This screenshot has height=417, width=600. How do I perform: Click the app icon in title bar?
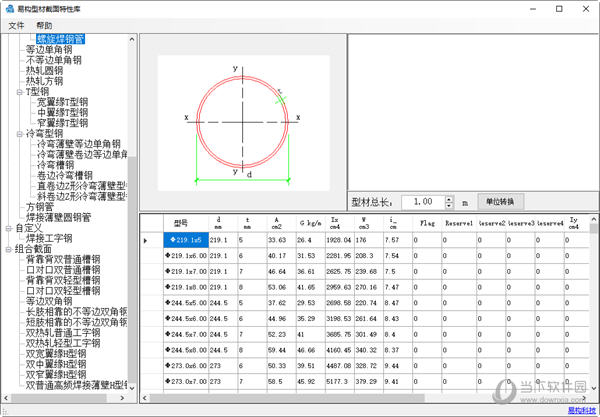(x=9, y=8)
